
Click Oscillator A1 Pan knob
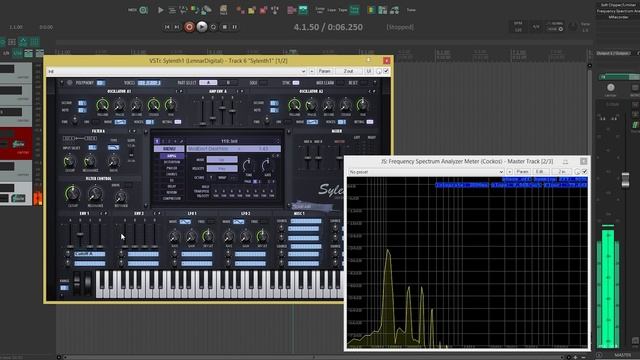coord(170,106)
